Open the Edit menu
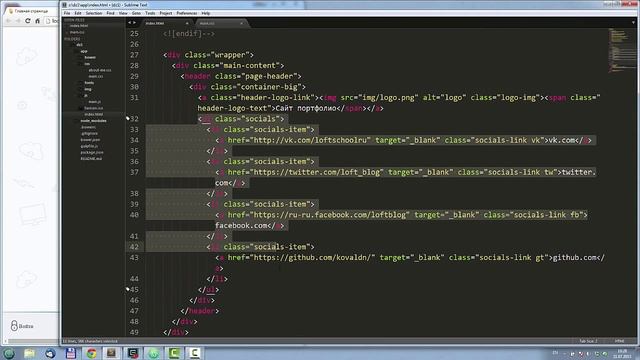Viewport: 640px width, 360px height. click(78, 13)
